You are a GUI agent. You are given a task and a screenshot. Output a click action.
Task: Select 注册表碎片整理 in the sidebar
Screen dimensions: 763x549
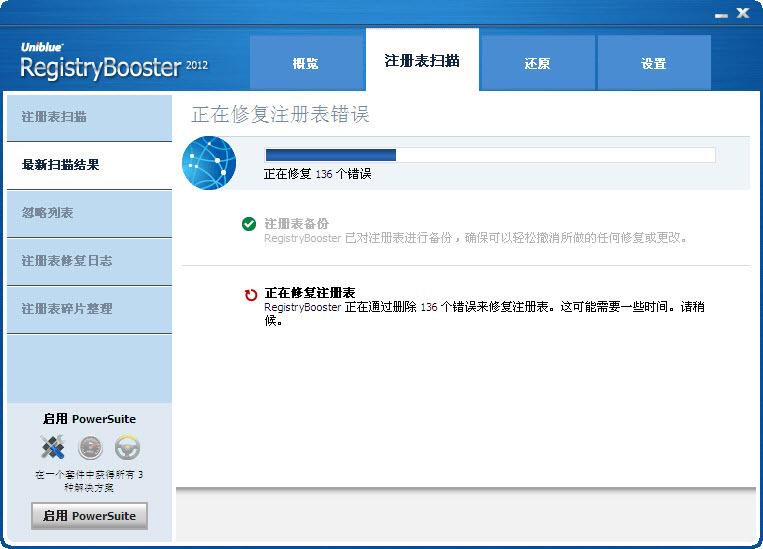(88, 309)
